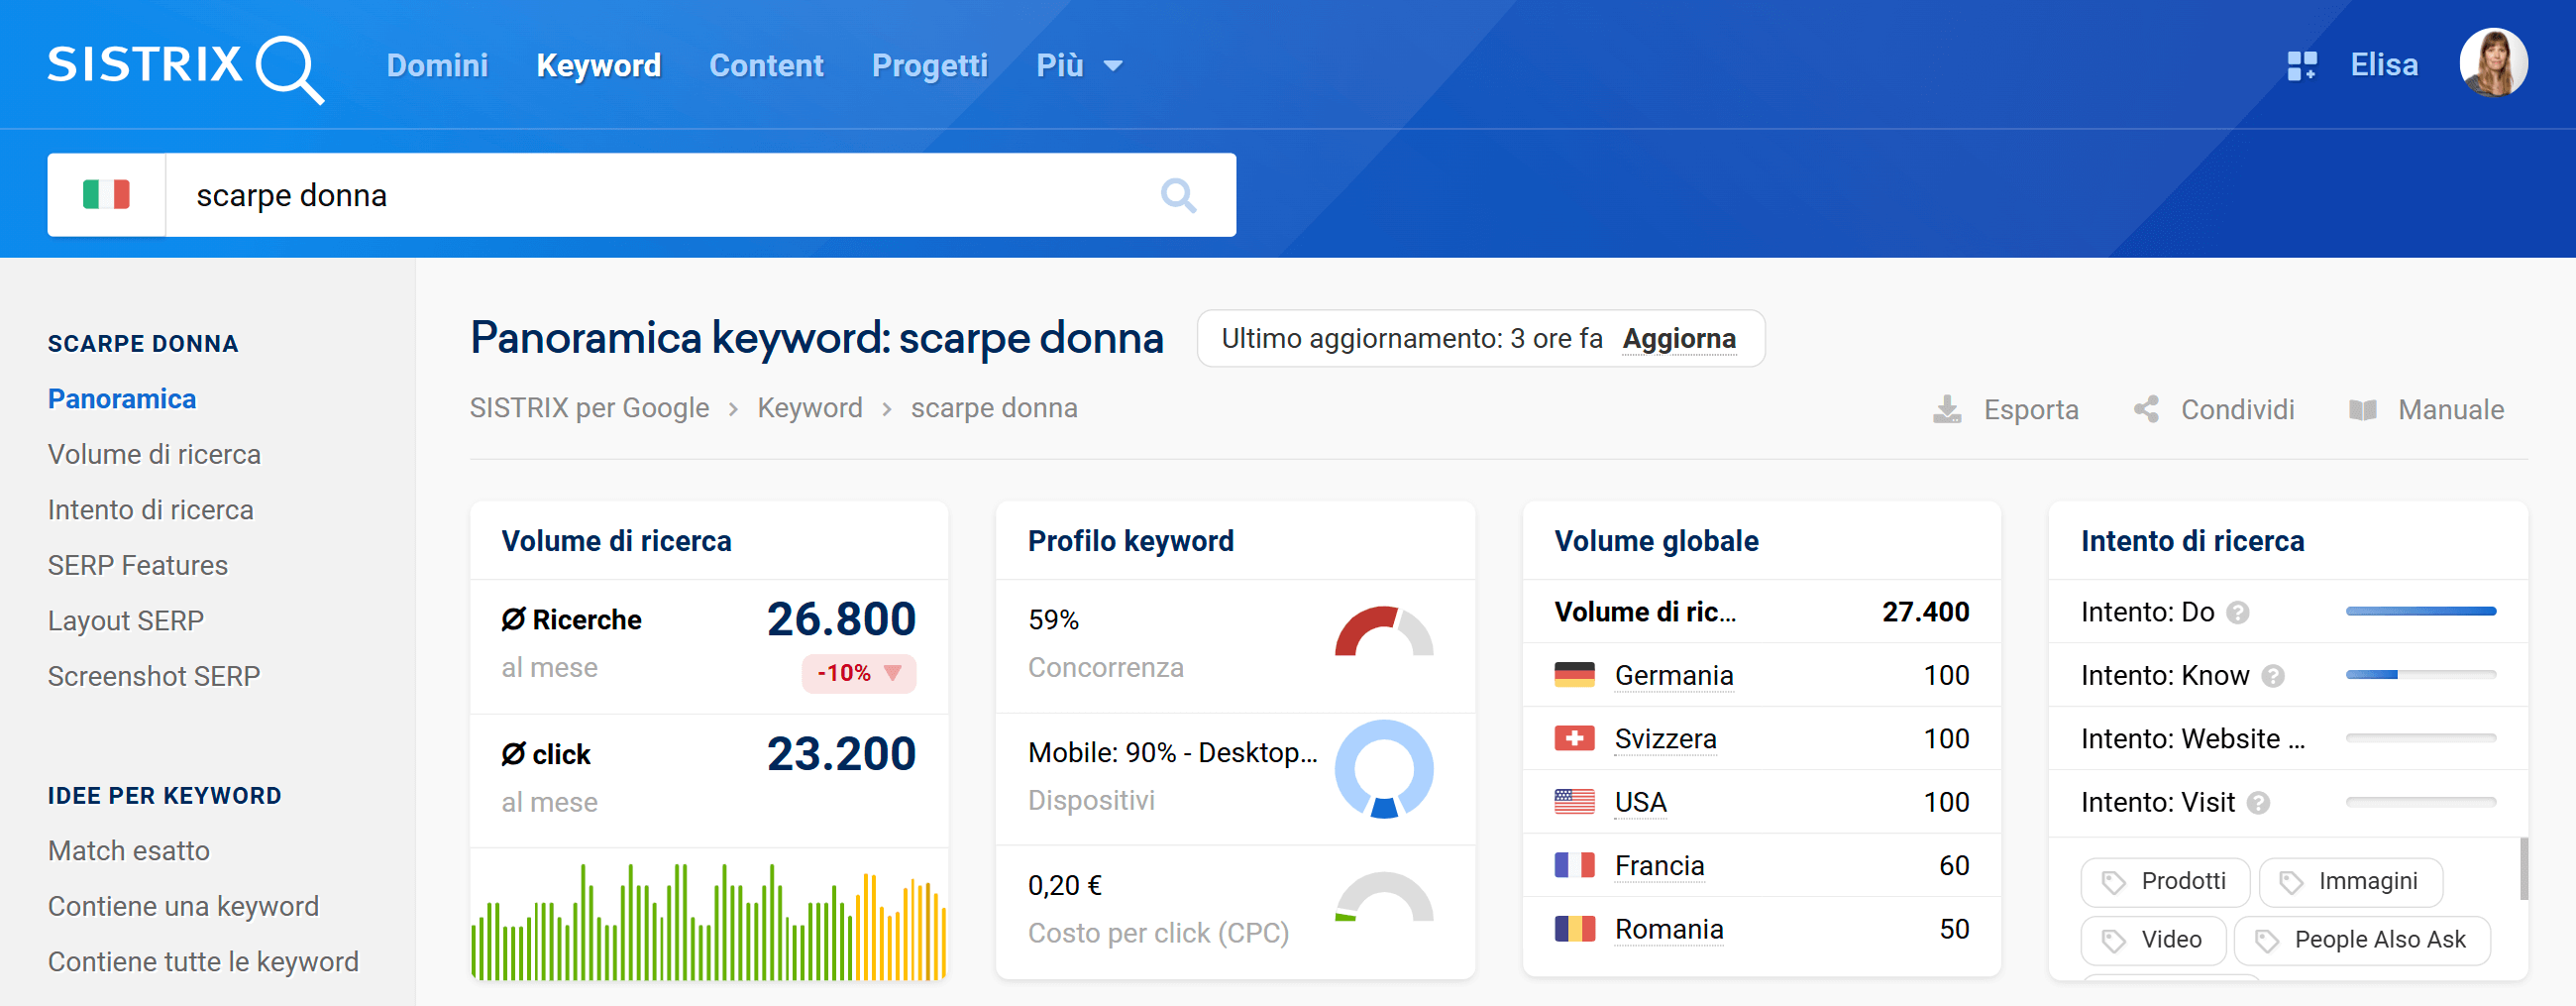Open Intento di ricerca in sidebar
This screenshot has width=2576, height=1006.
pos(150,510)
